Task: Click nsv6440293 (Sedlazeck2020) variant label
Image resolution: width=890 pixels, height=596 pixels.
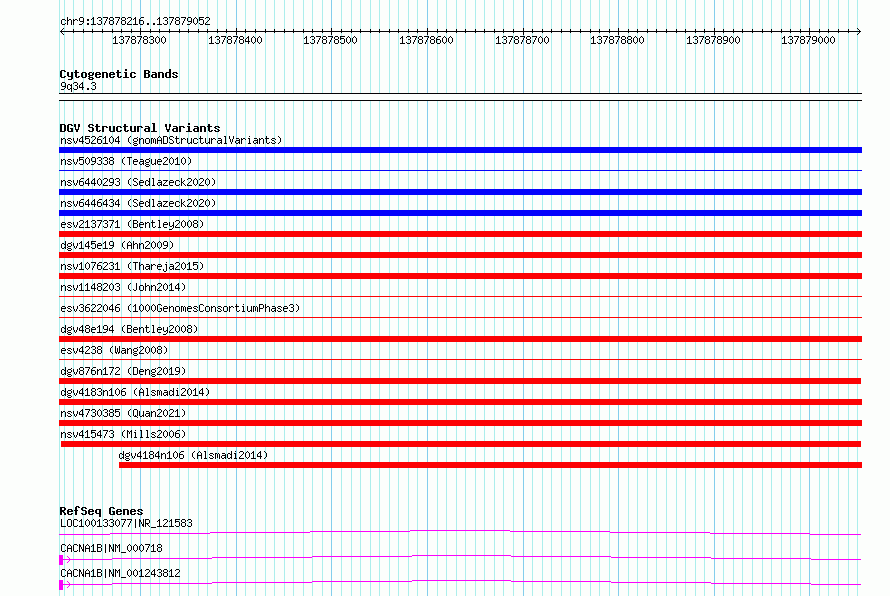Action: [x=138, y=182]
